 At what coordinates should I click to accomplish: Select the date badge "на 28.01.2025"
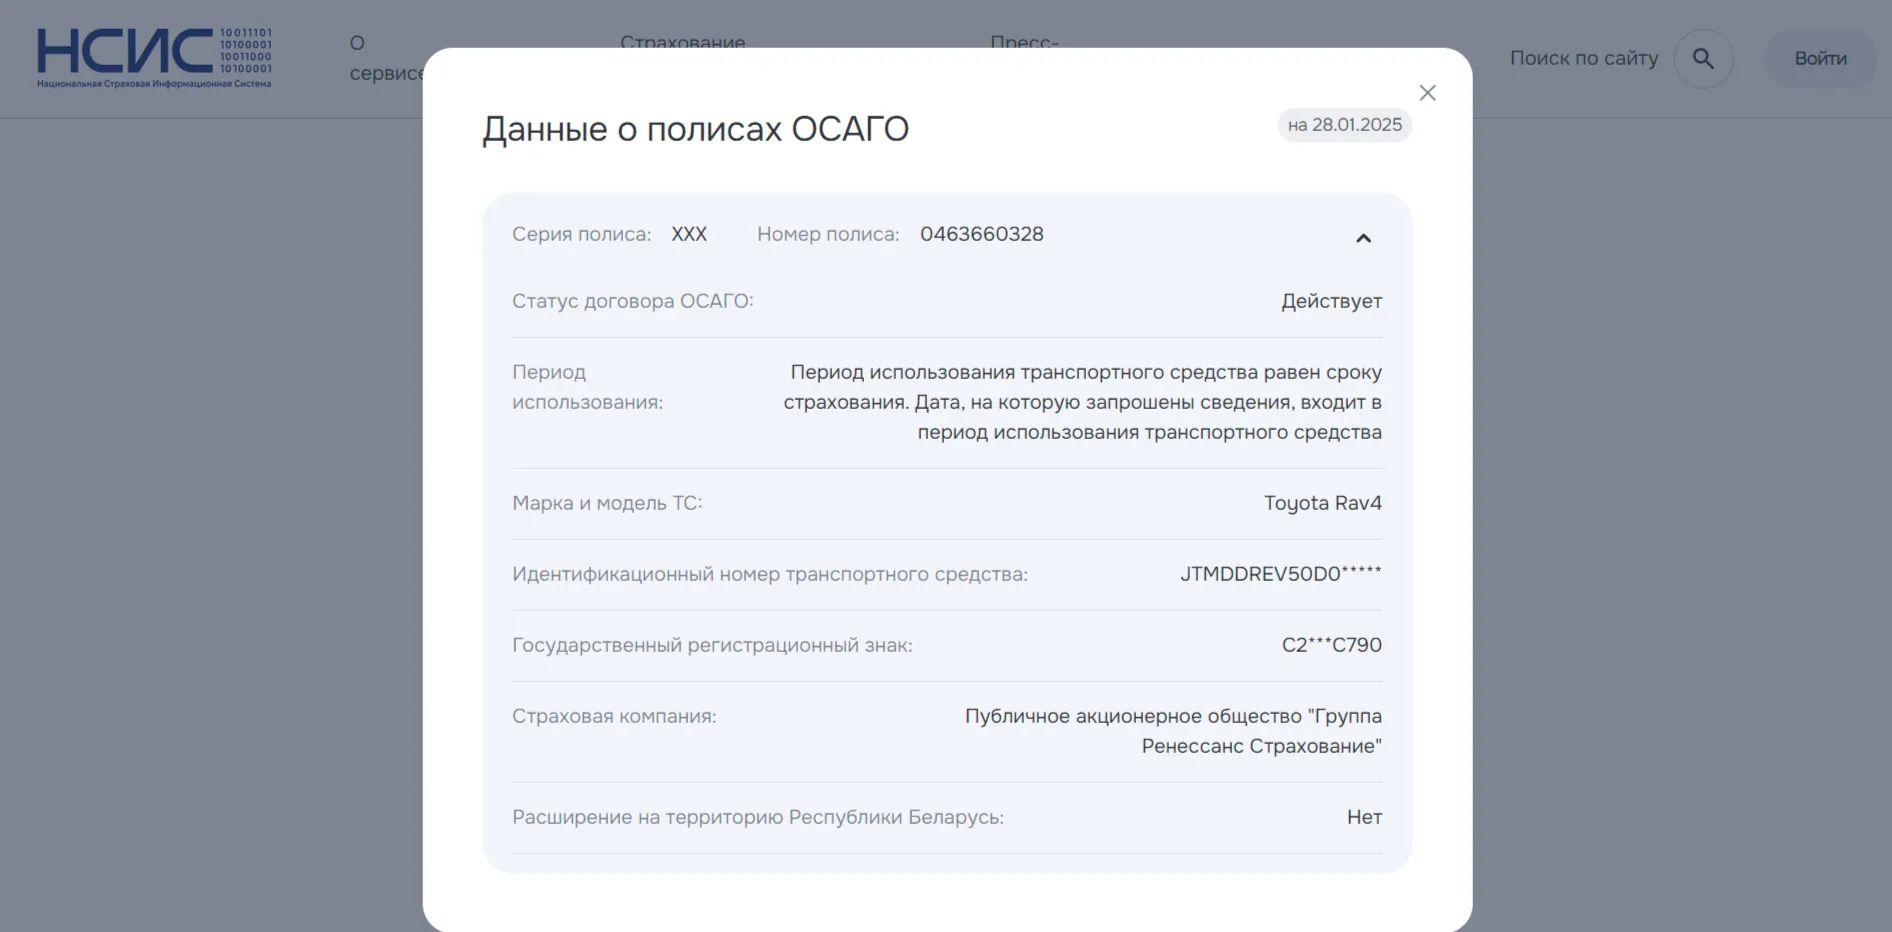pos(1344,124)
